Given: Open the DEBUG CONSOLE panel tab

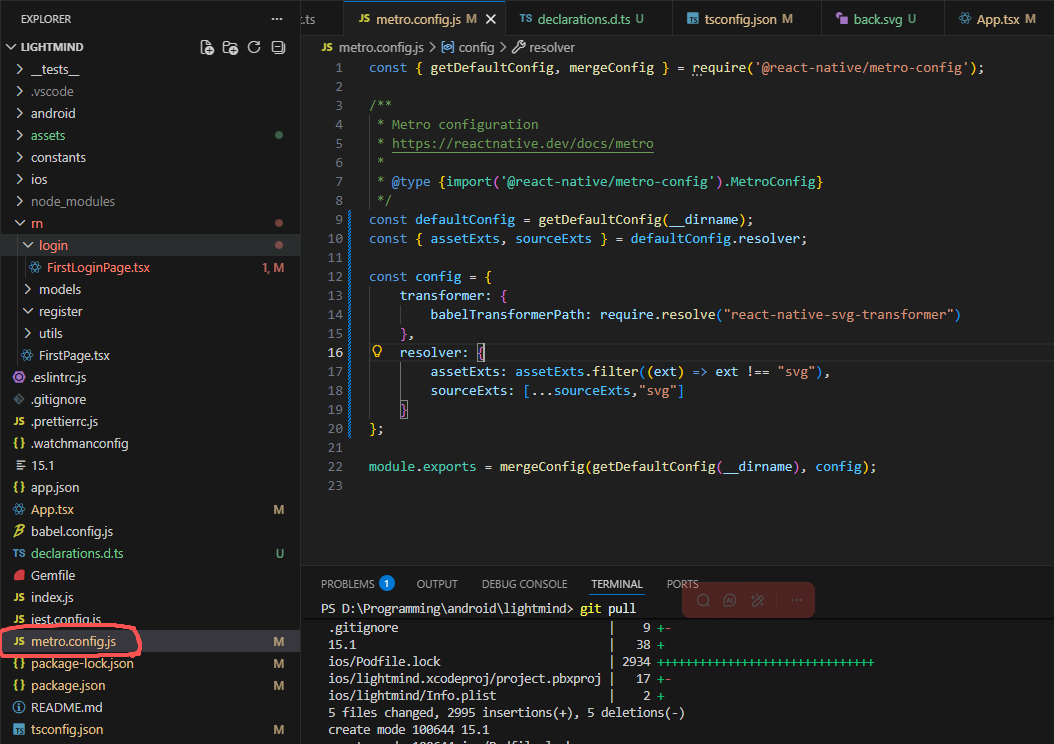Looking at the screenshot, I should 524,584.
